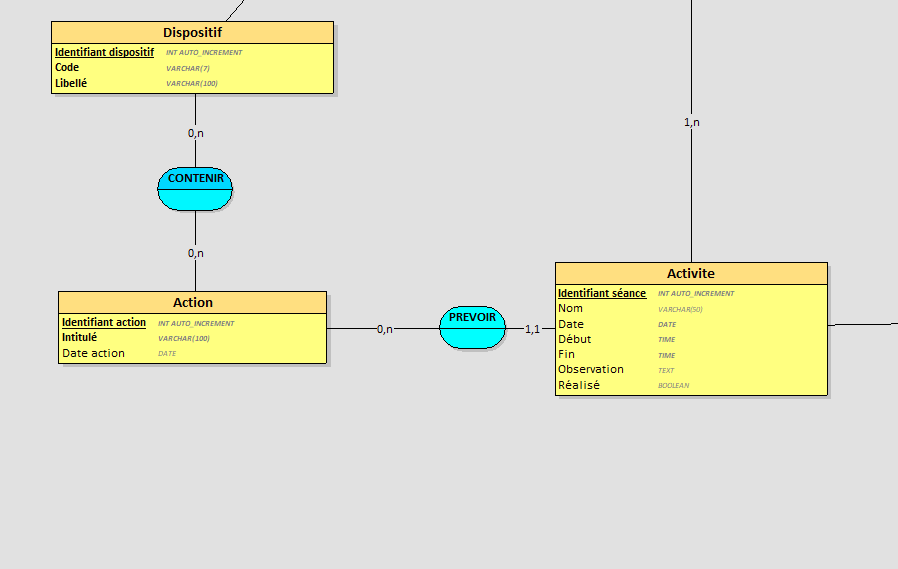This screenshot has height=569, width=898.
Task: Click the 0,n cardinality below Dispositif
Action: click(x=195, y=133)
